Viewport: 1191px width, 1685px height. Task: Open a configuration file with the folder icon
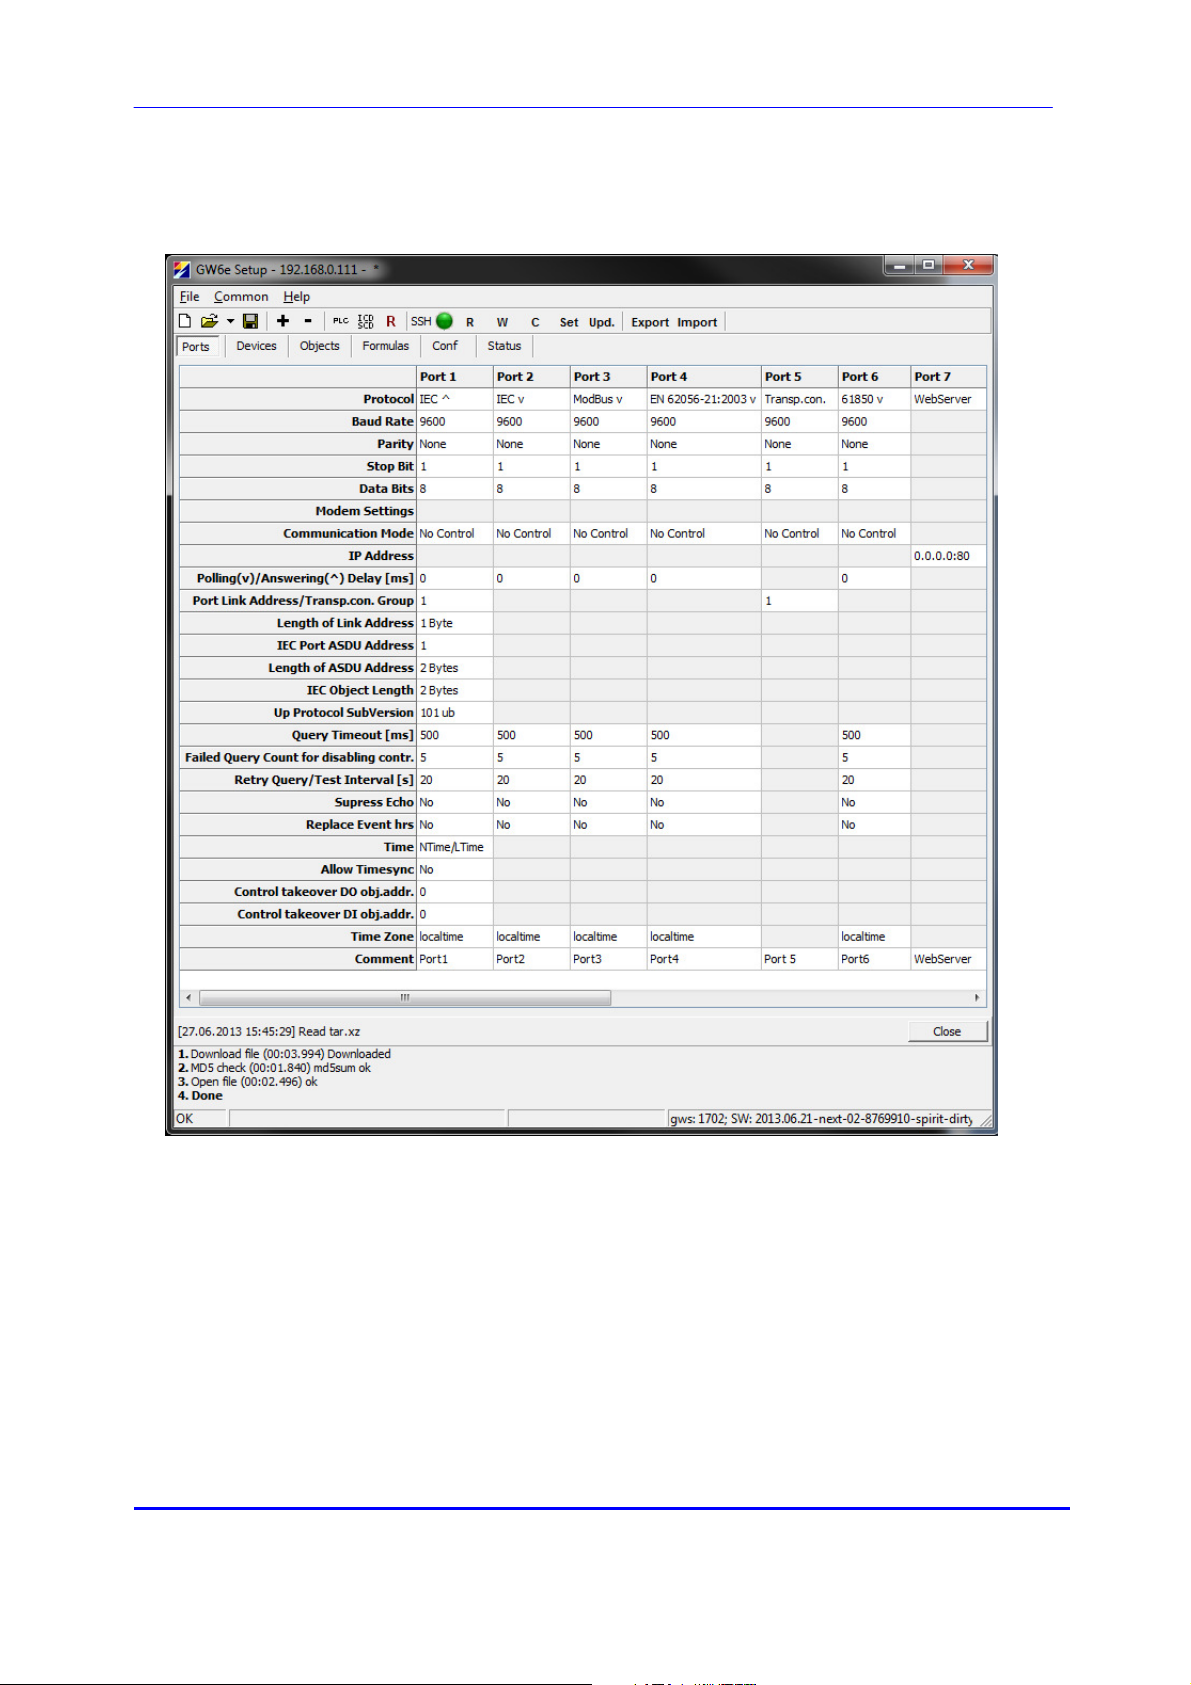tap(209, 321)
